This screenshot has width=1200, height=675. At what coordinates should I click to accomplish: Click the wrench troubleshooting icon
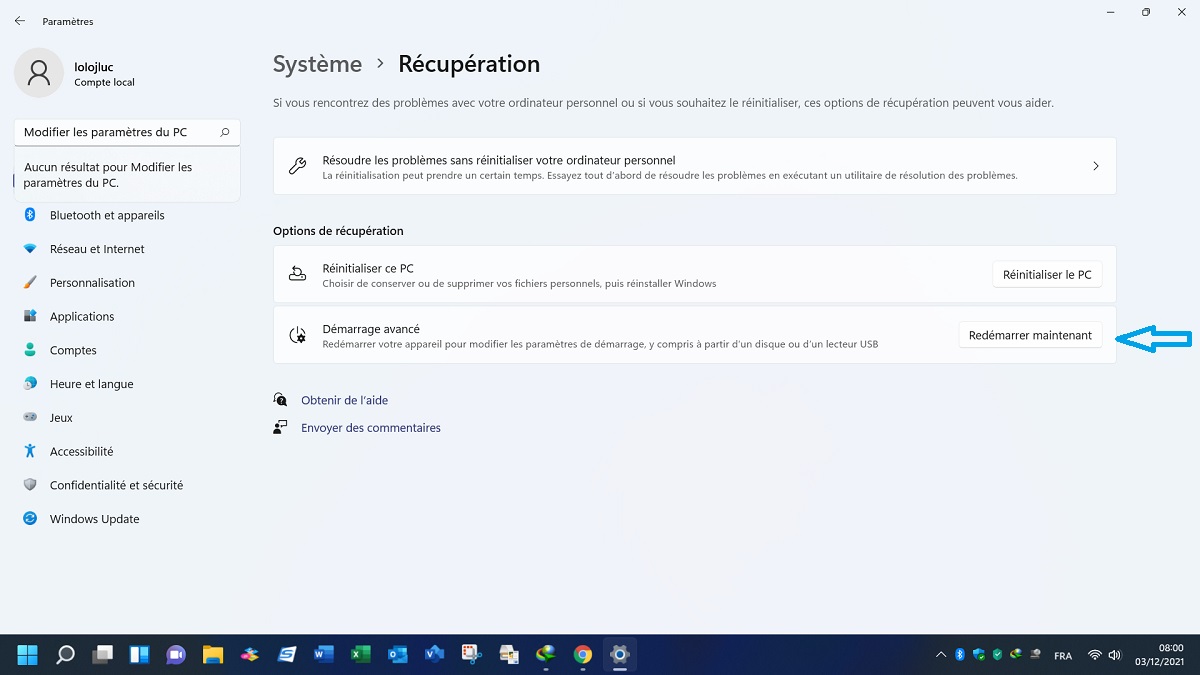[297, 166]
